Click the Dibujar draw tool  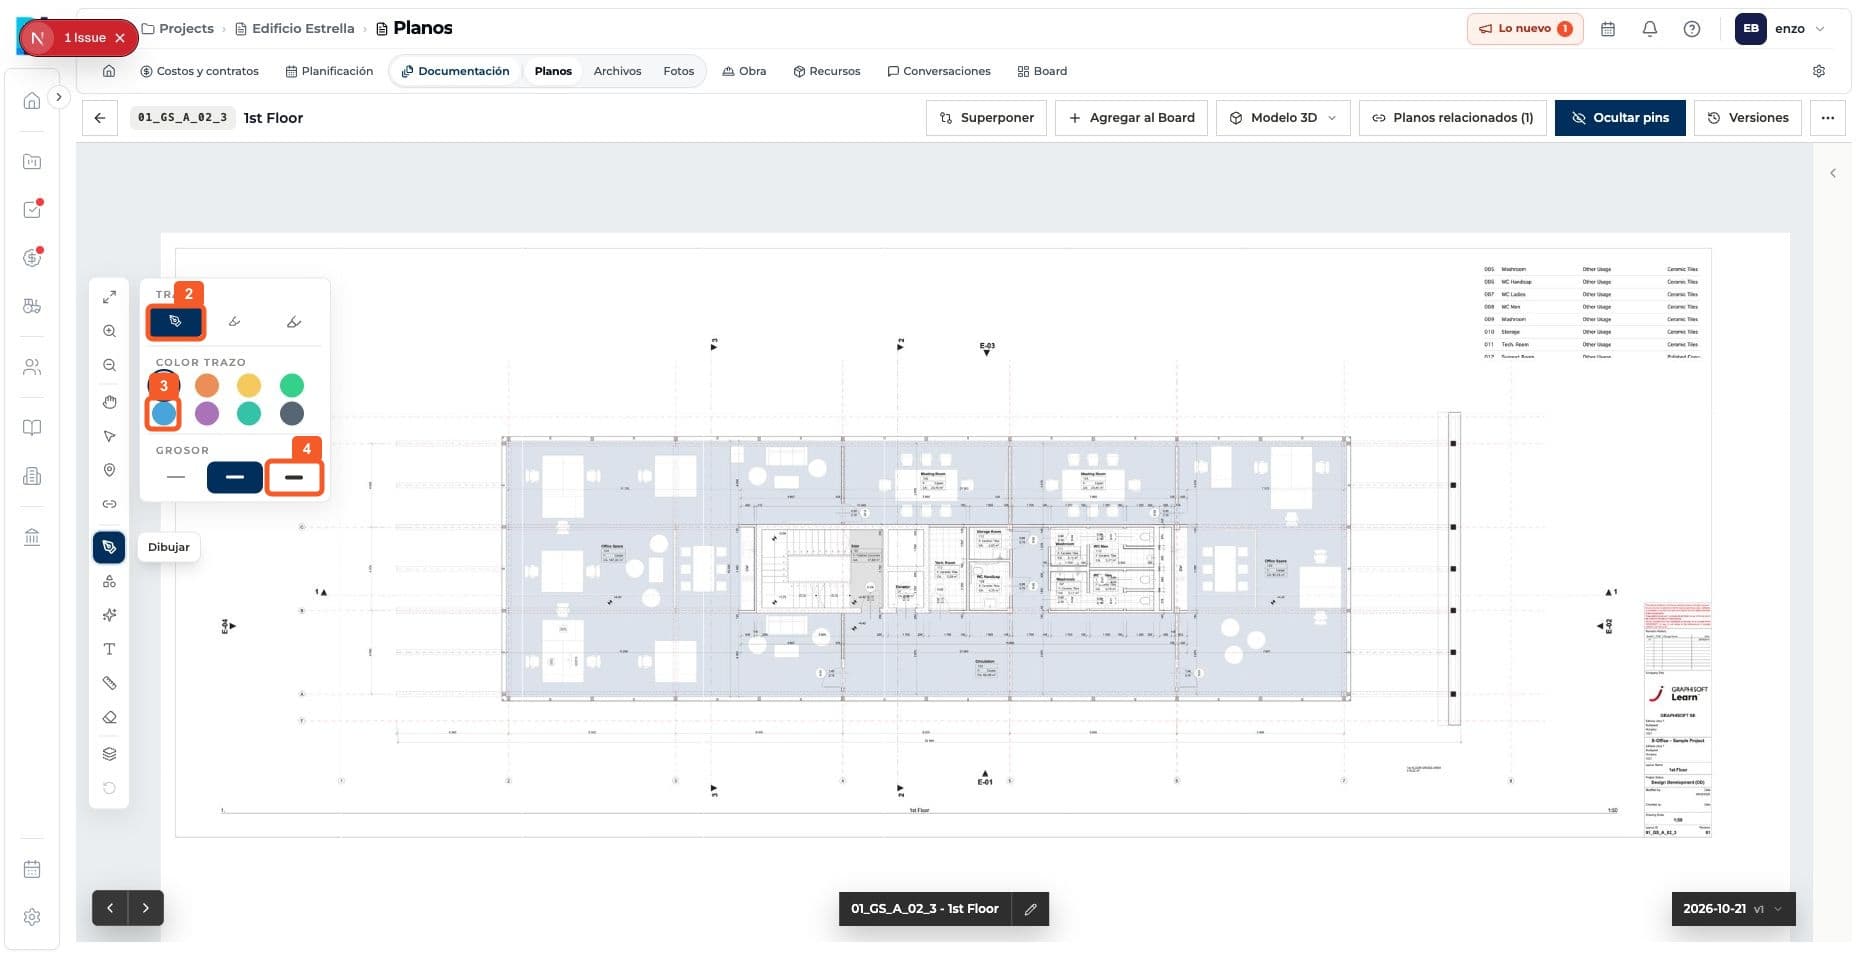[109, 547]
